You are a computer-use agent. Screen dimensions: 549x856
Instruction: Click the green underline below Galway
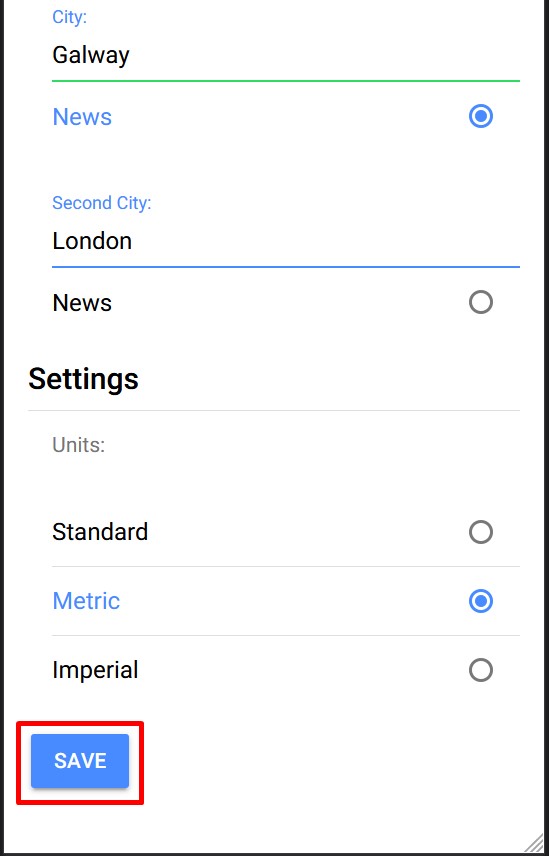pos(285,81)
